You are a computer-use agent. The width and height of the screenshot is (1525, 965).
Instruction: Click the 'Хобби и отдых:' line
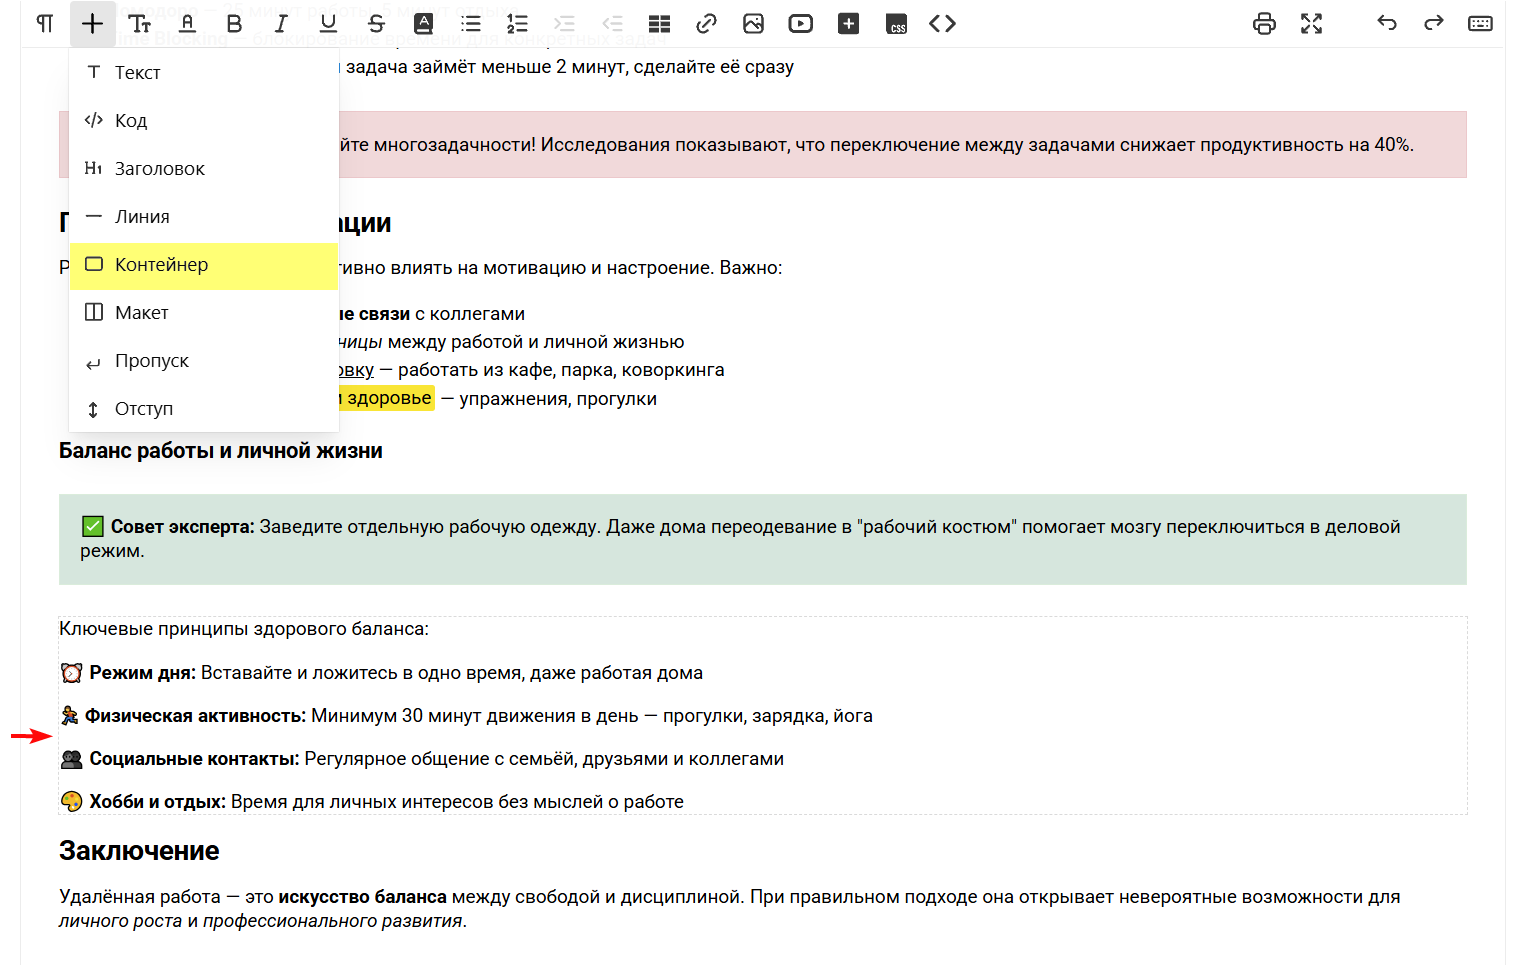coord(372,802)
